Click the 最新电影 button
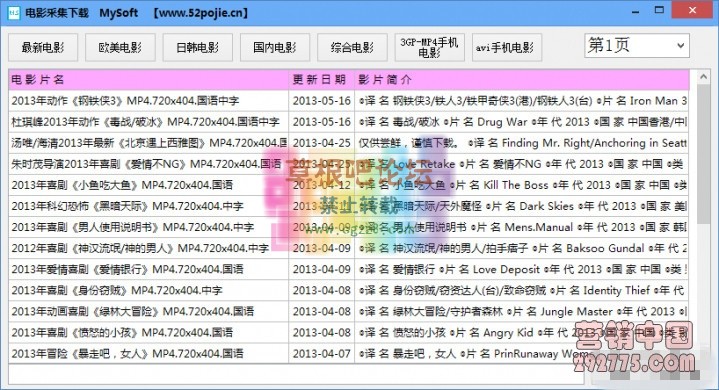Image resolution: width=719 pixels, height=390 pixels. (43, 47)
